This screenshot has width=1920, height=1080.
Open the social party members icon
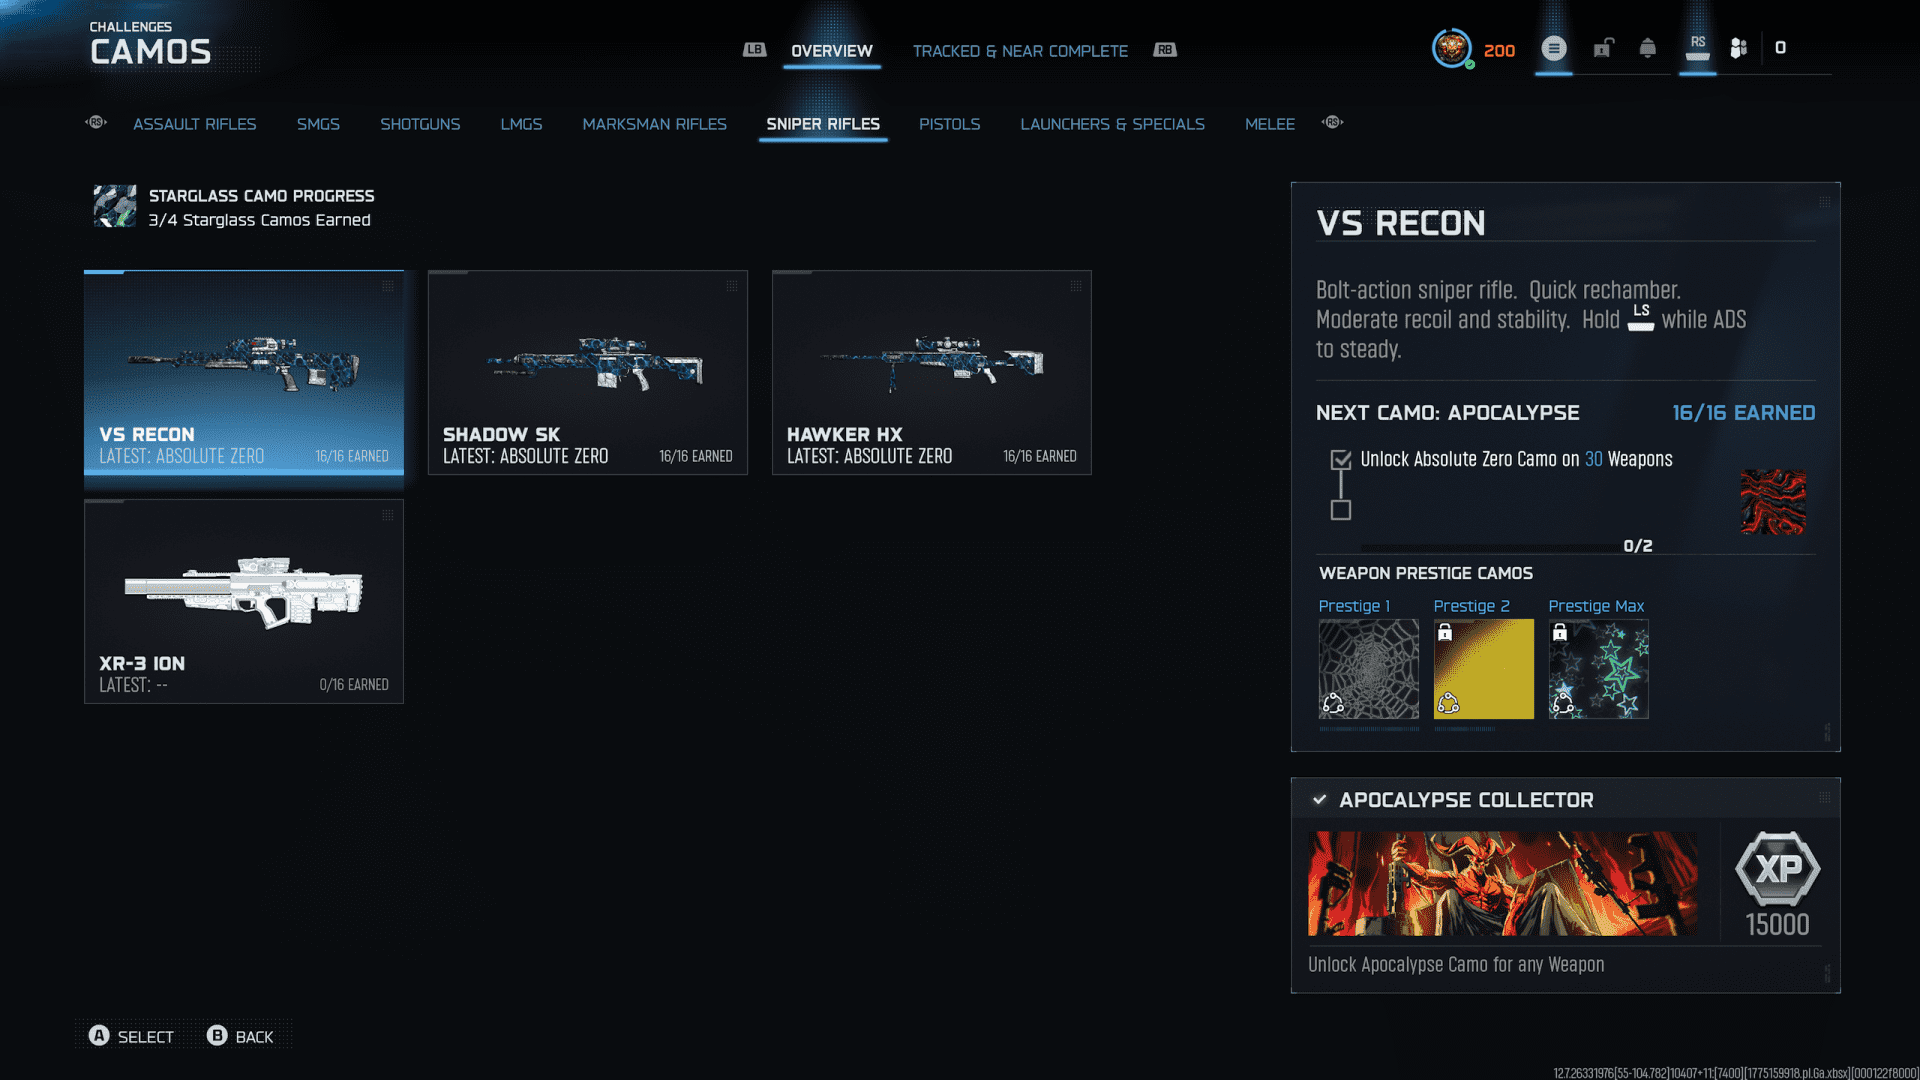tap(1739, 48)
